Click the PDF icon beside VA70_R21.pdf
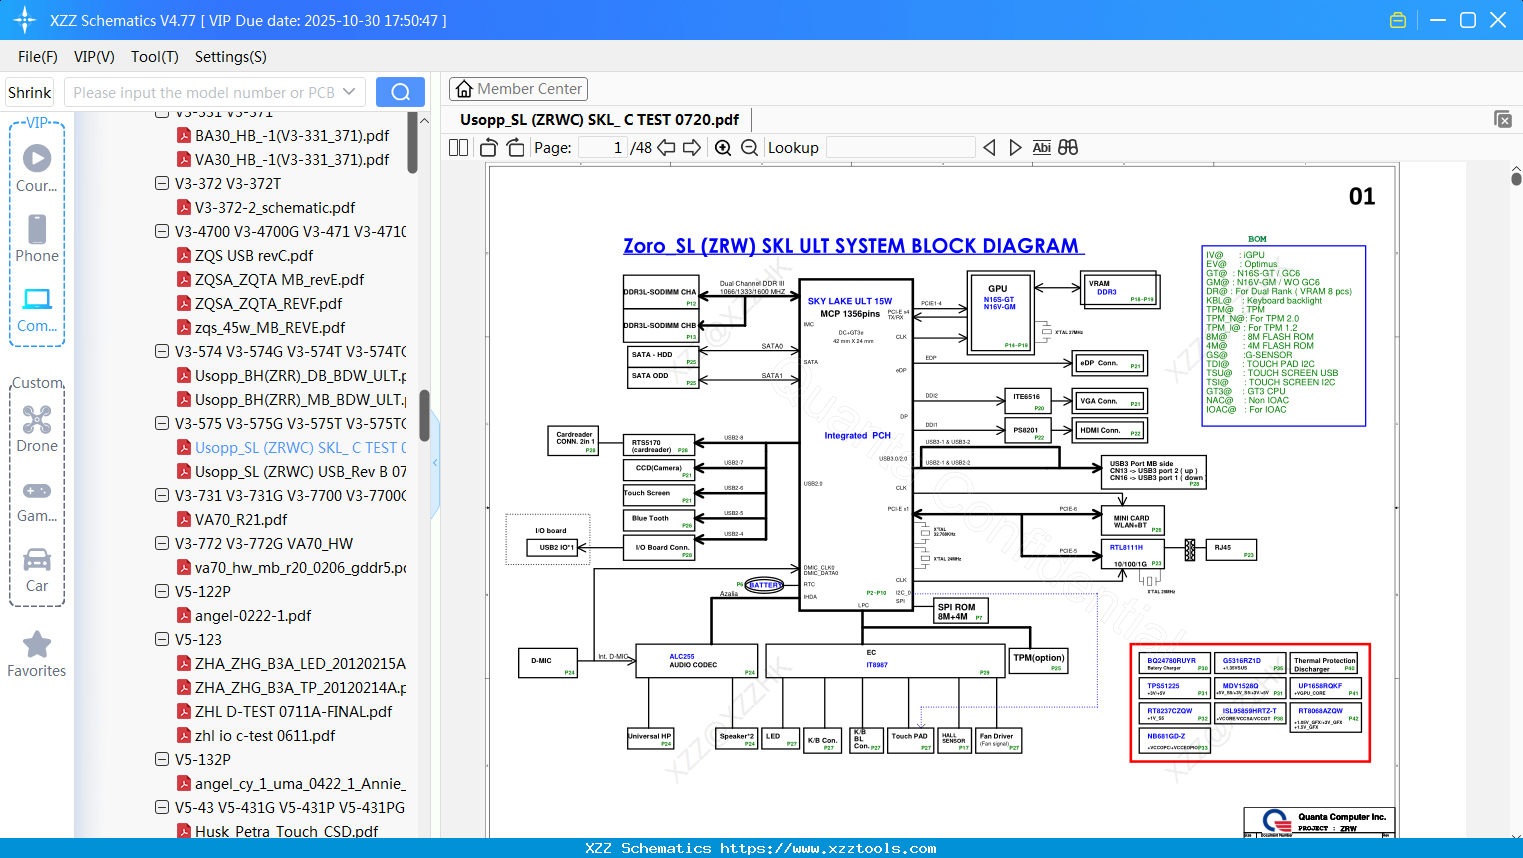 (x=184, y=520)
